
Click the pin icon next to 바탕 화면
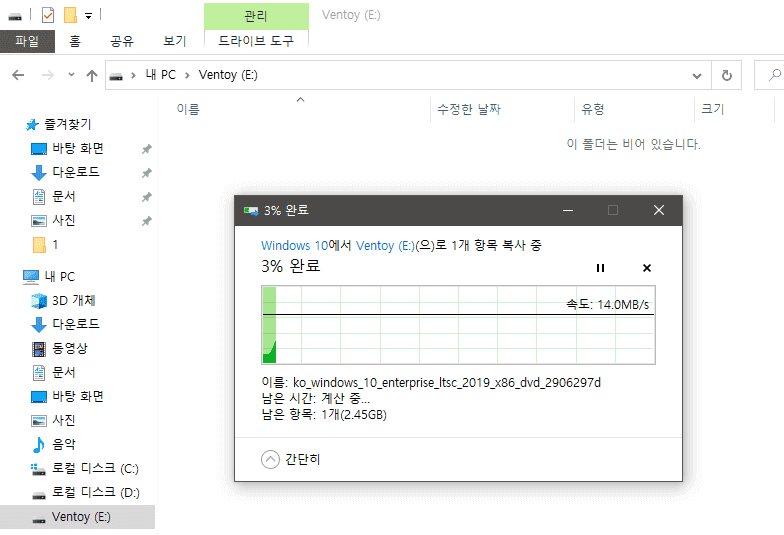tap(146, 149)
